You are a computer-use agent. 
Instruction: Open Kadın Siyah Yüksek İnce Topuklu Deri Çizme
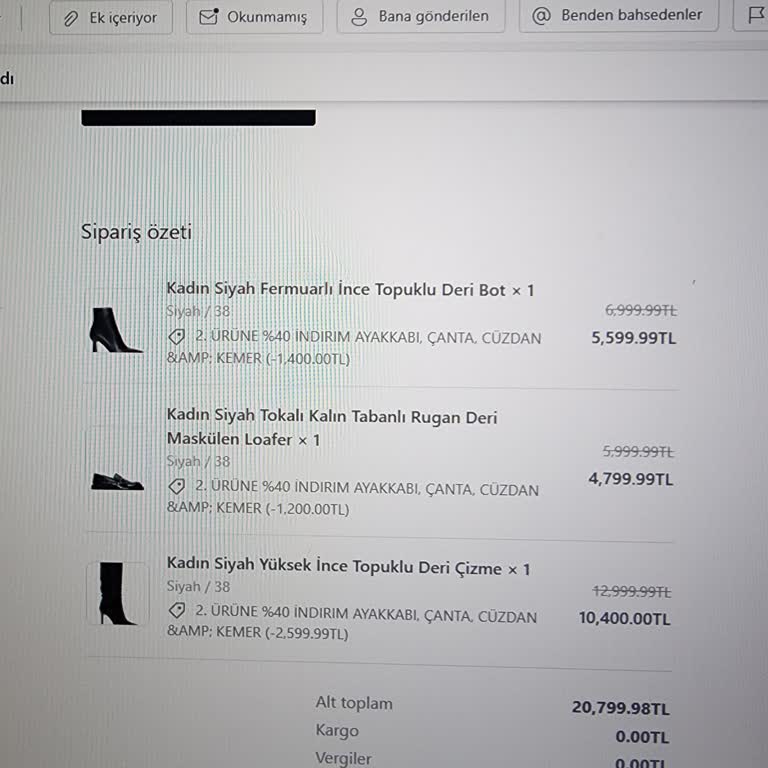click(348, 566)
